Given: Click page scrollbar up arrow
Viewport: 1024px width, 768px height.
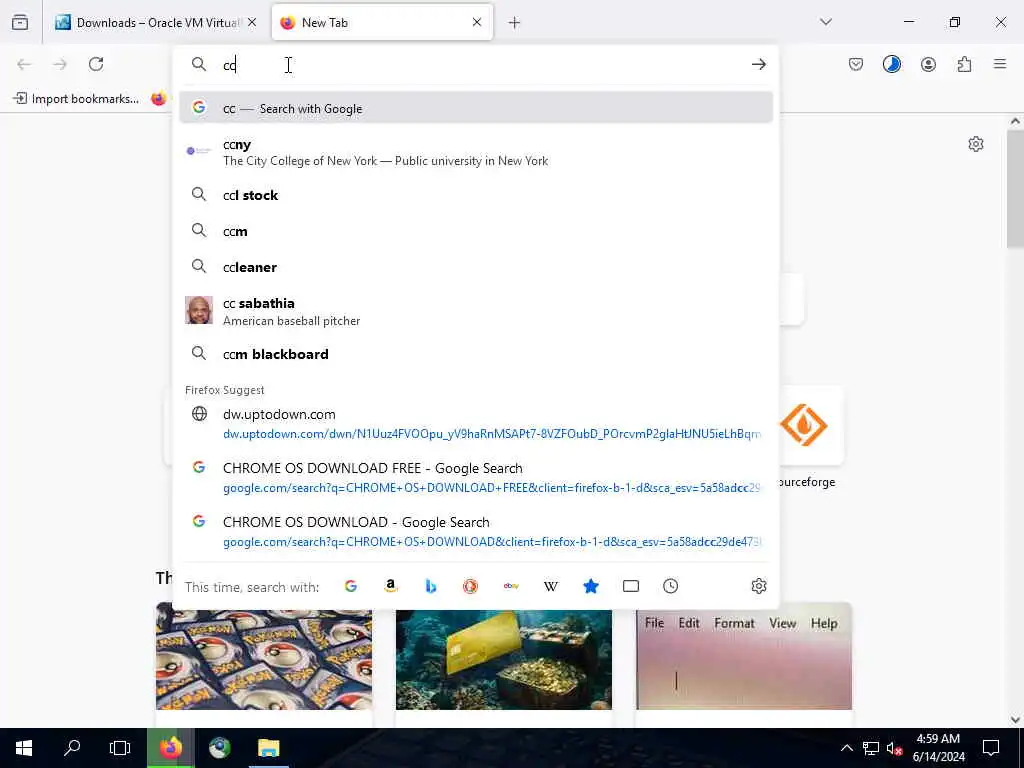Looking at the screenshot, I should (x=1015, y=121).
